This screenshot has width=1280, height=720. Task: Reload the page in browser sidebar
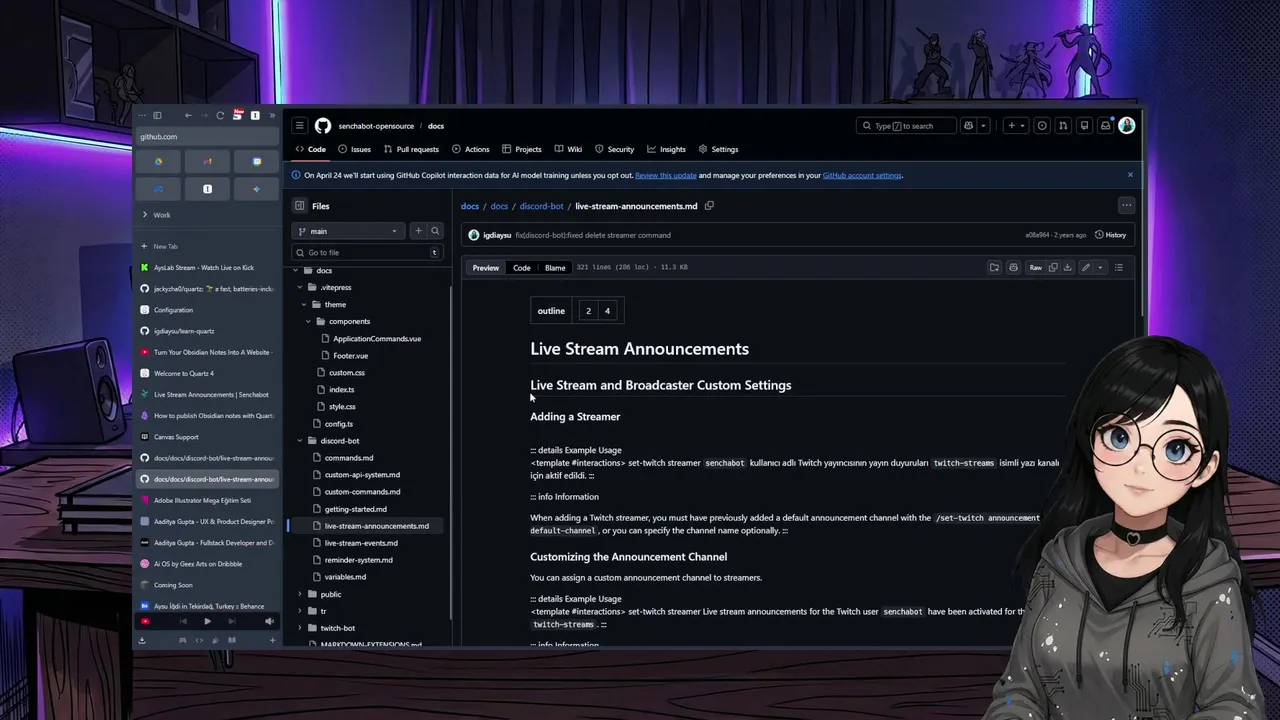[220, 115]
